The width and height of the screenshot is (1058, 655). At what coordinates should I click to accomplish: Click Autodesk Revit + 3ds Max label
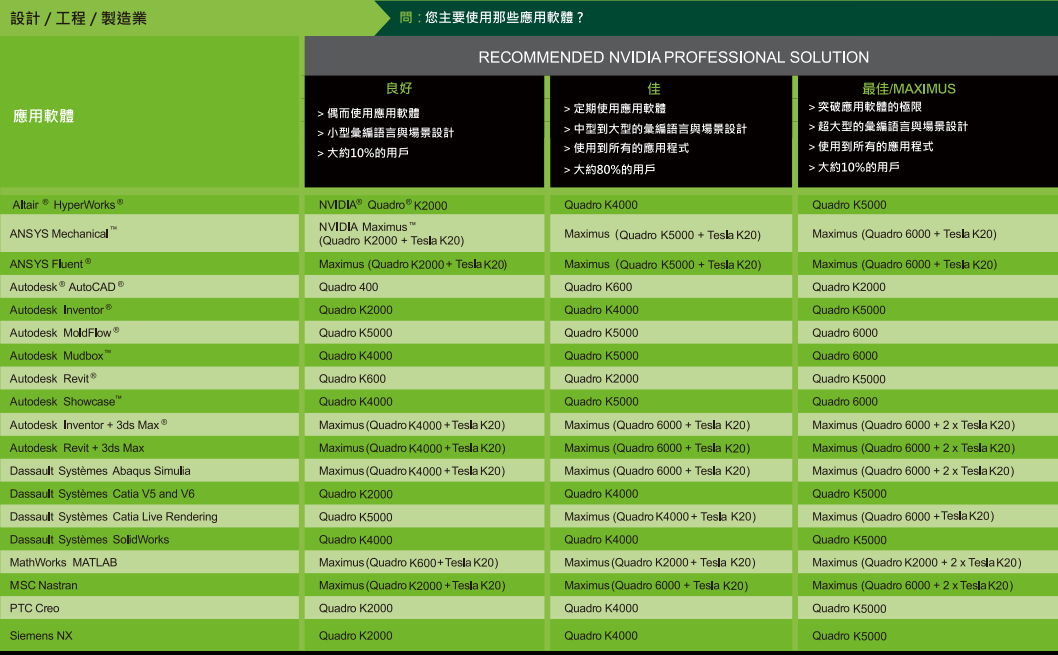tap(77, 448)
